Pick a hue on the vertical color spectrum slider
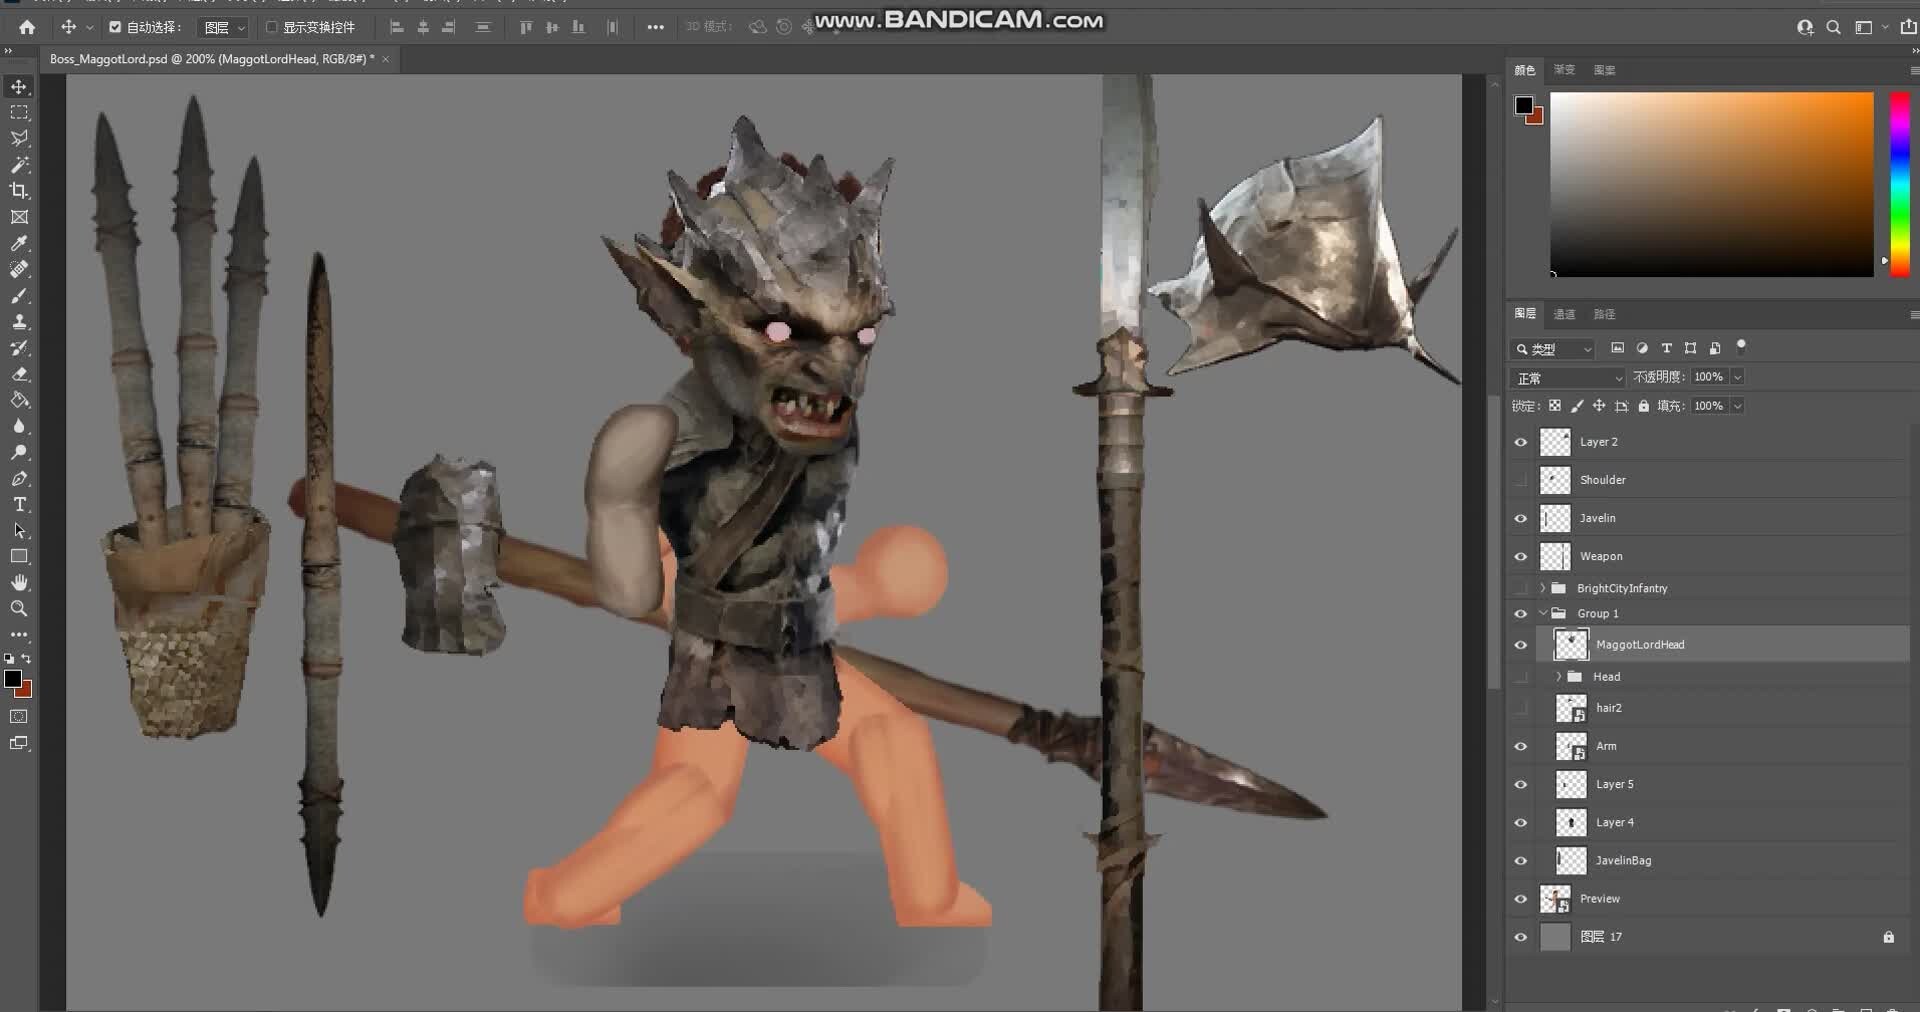 pos(1900,180)
